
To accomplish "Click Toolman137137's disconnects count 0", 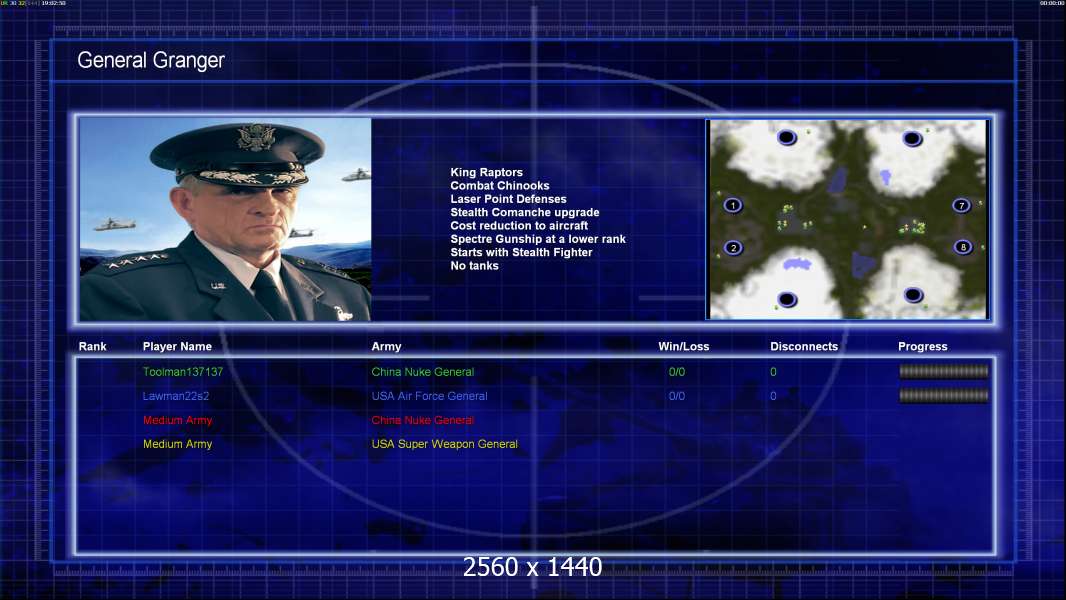I will tap(773, 372).
